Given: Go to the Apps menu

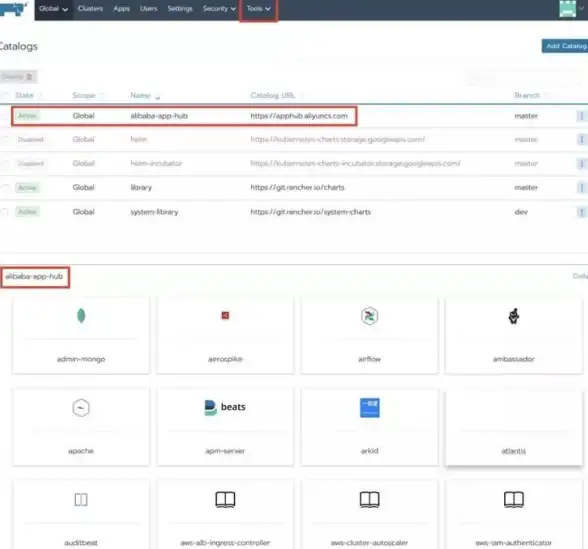Looking at the screenshot, I should click(122, 9).
